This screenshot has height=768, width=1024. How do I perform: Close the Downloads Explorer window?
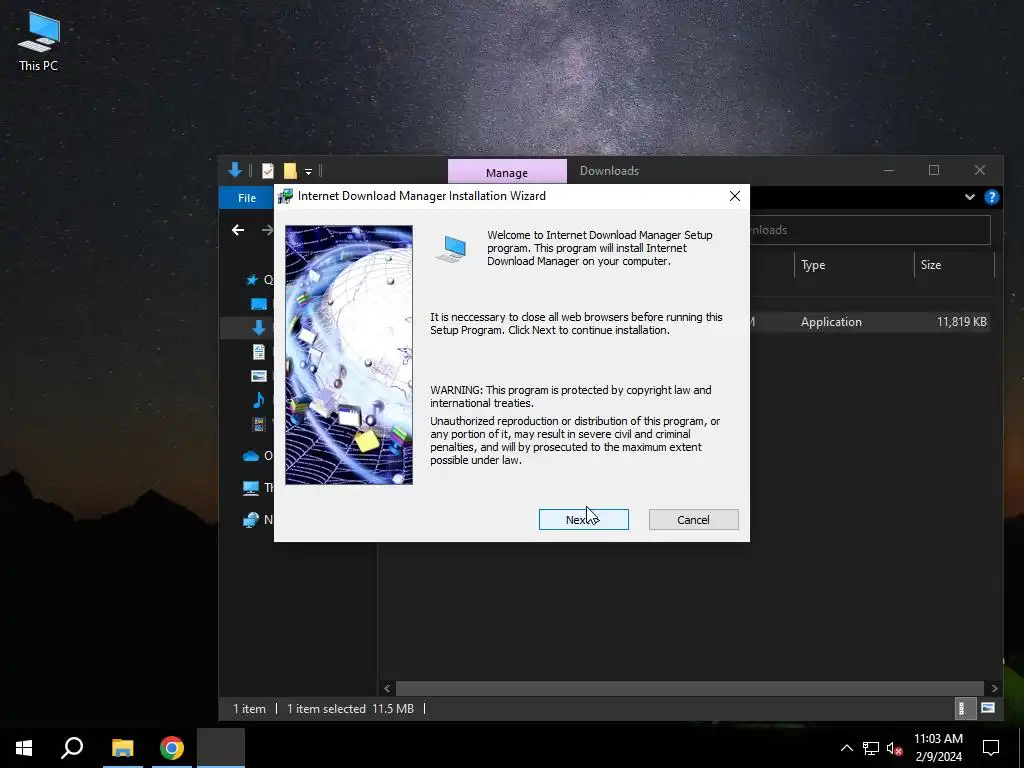pyautogui.click(x=980, y=170)
